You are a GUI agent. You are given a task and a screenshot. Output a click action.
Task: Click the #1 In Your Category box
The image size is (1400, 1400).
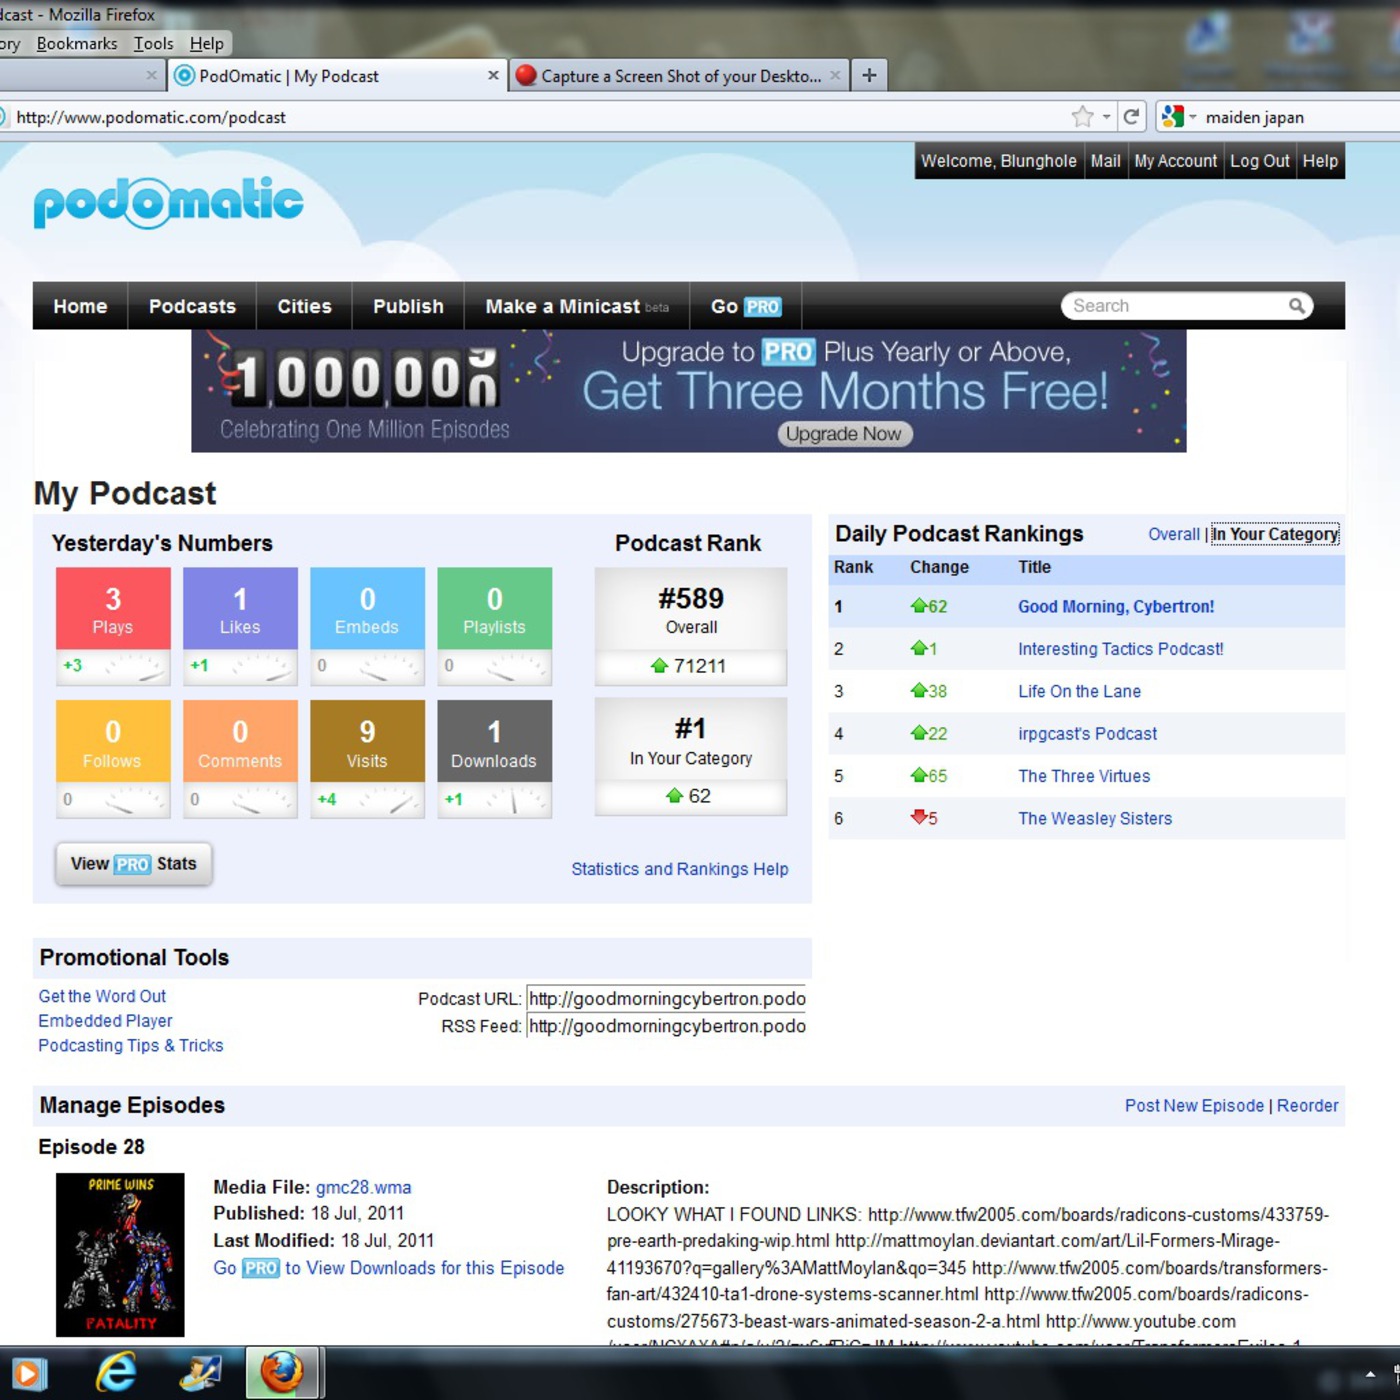pyautogui.click(x=691, y=757)
